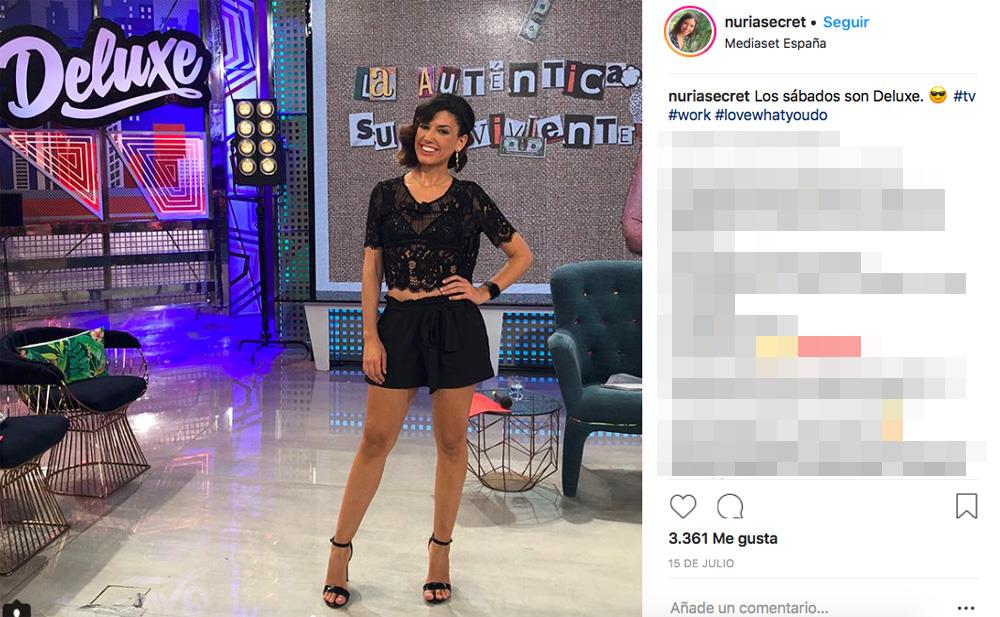Click the sunglasses emoji in caption
1000x617 pixels.
click(x=938, y=96)
